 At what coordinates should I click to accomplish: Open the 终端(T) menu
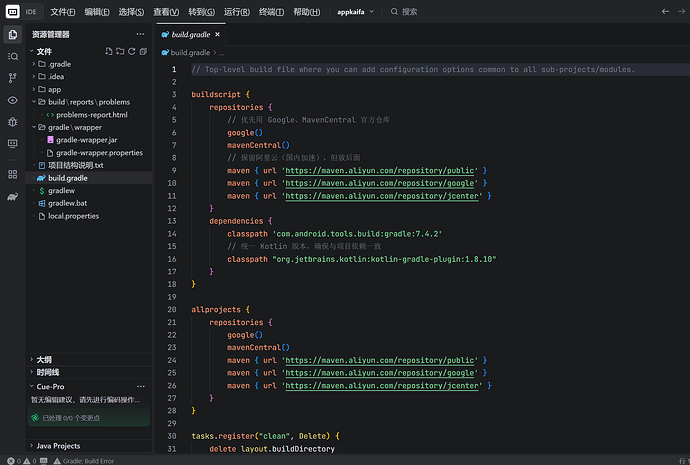(272, 12)
